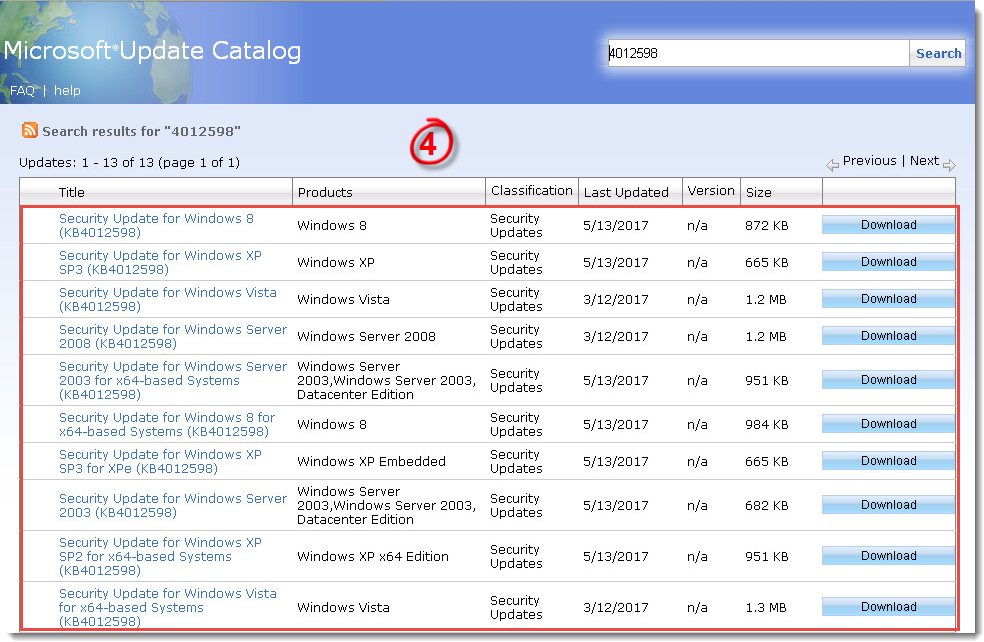
Task: Click the Previous page arrow icon
Action: coord(832,165)
